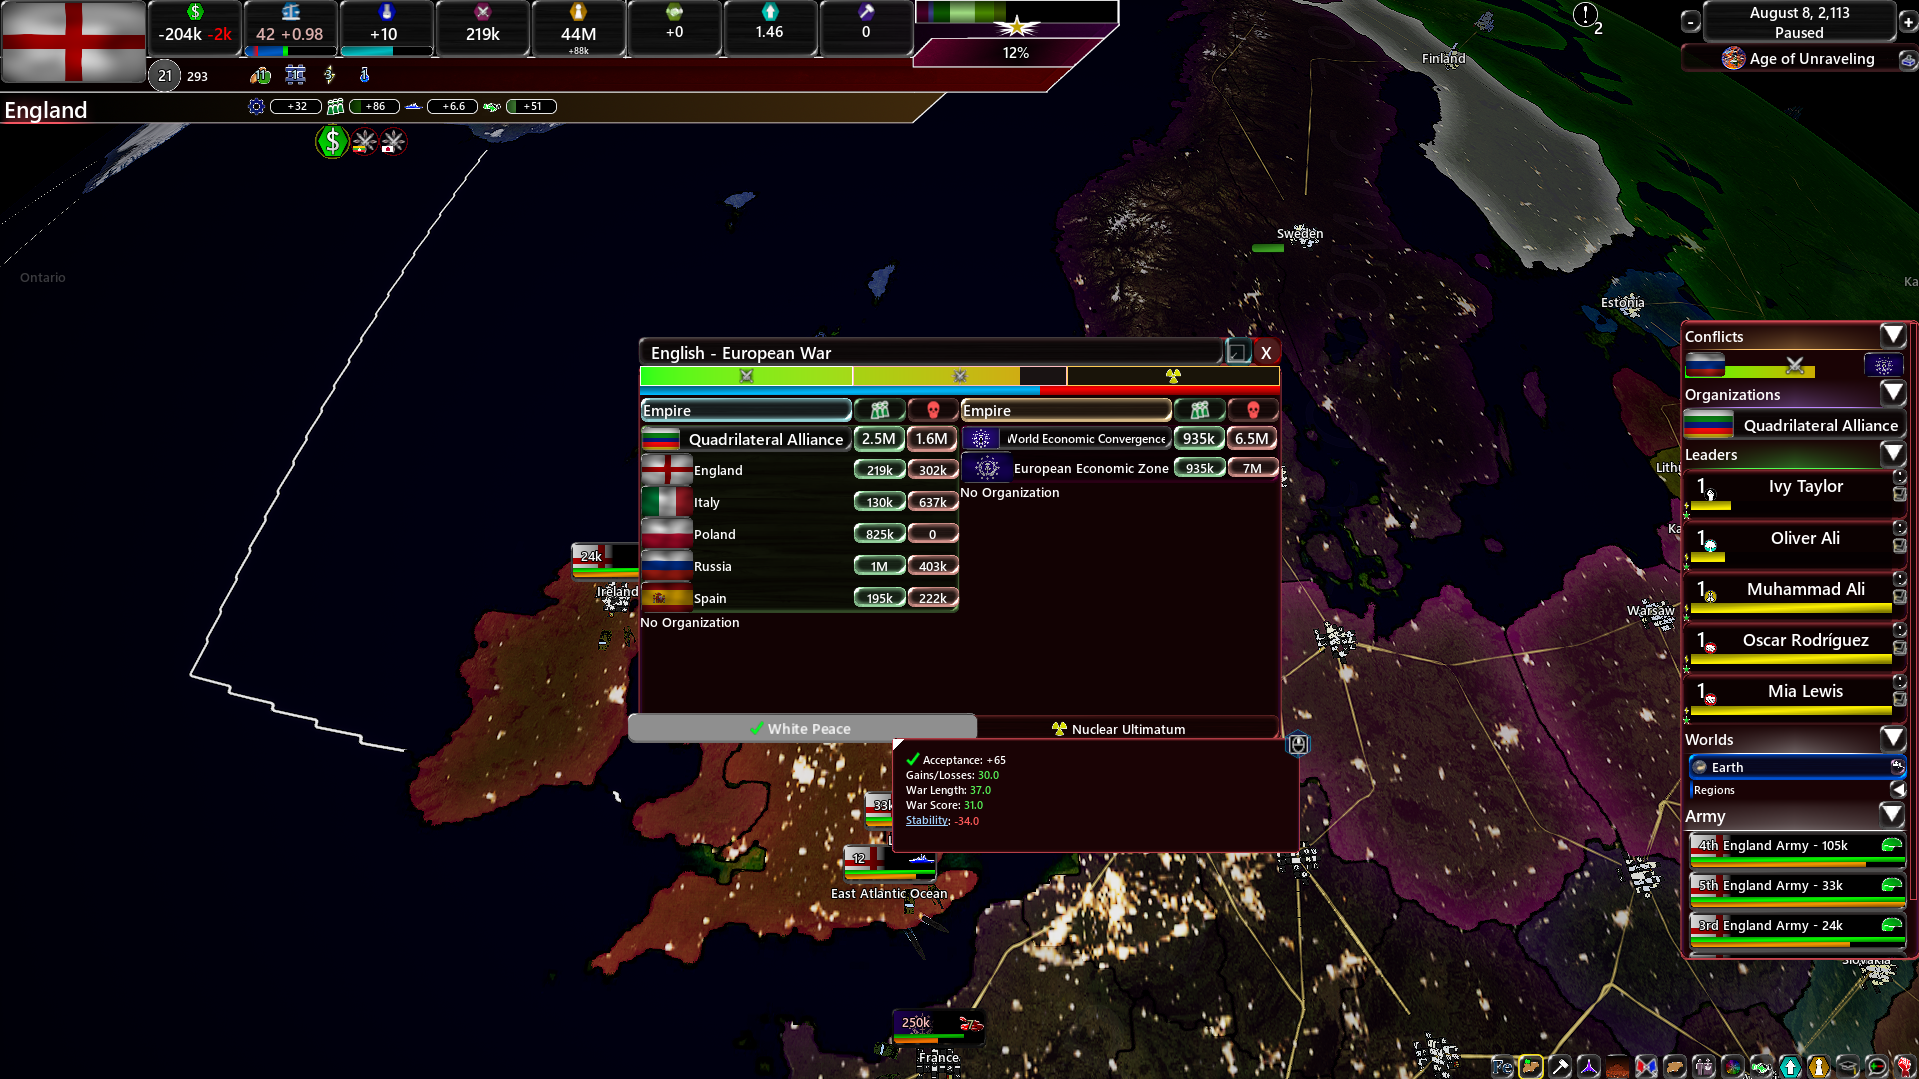Open the population stat showing 44M

point(578,28)
